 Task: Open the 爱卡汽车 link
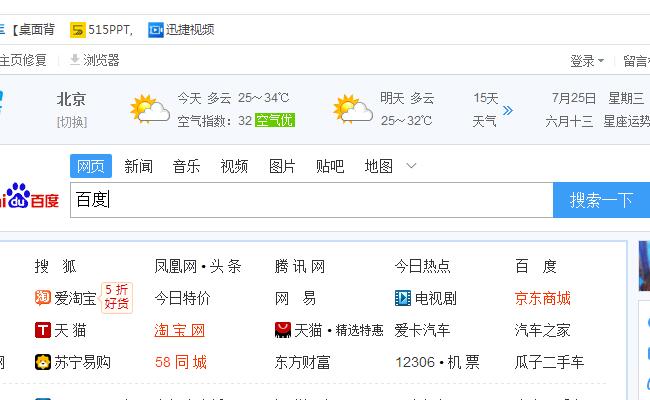click(422, 330)
